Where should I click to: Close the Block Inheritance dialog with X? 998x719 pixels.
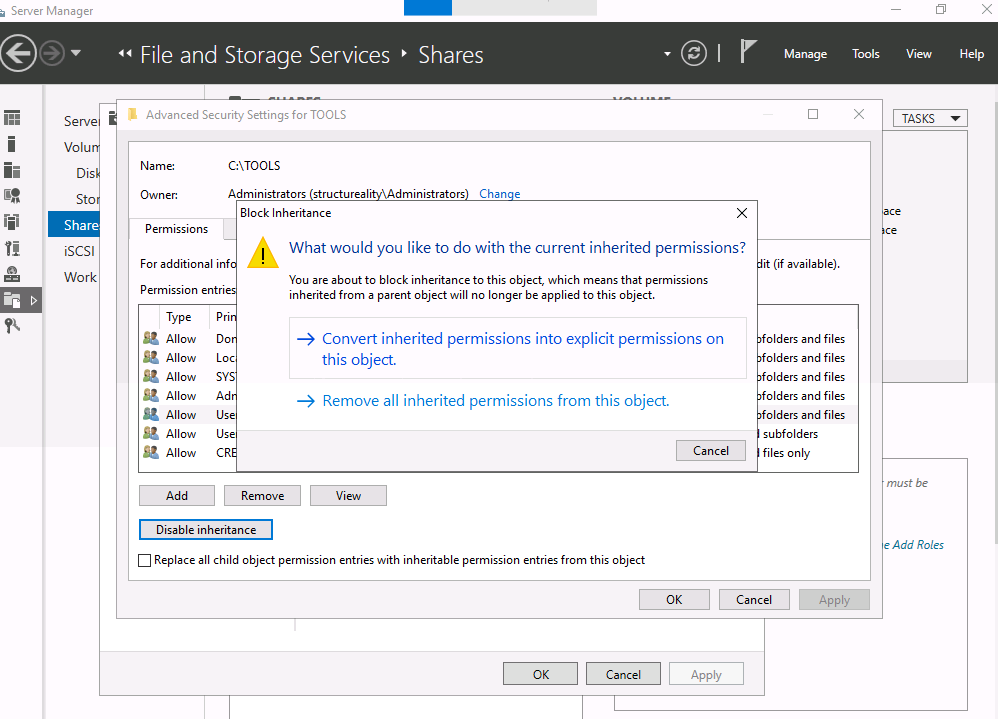741,213
